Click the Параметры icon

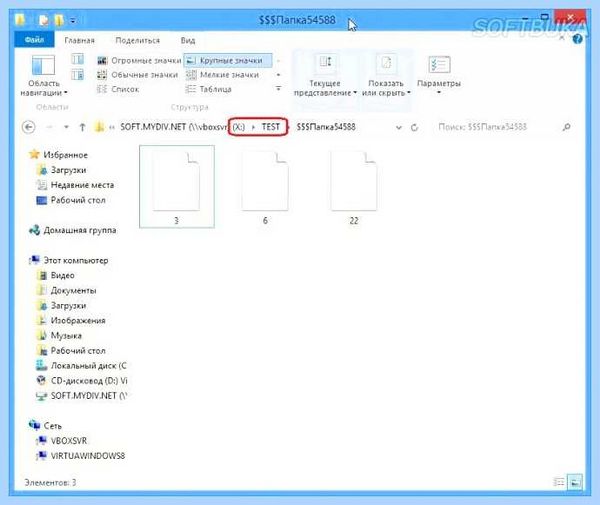click(x=439, y=65)
